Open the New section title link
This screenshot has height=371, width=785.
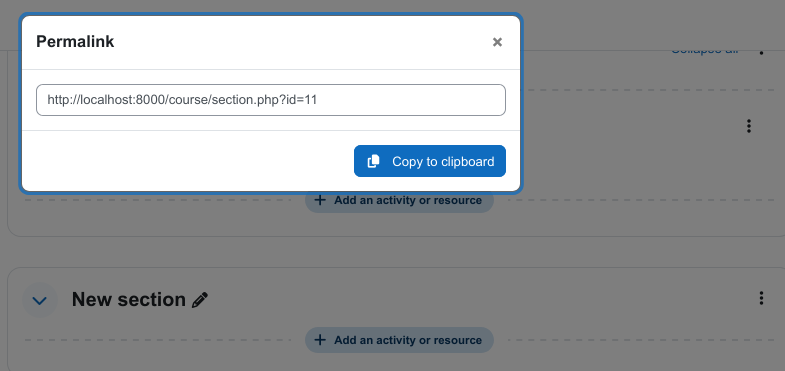[x=129, y=299]
